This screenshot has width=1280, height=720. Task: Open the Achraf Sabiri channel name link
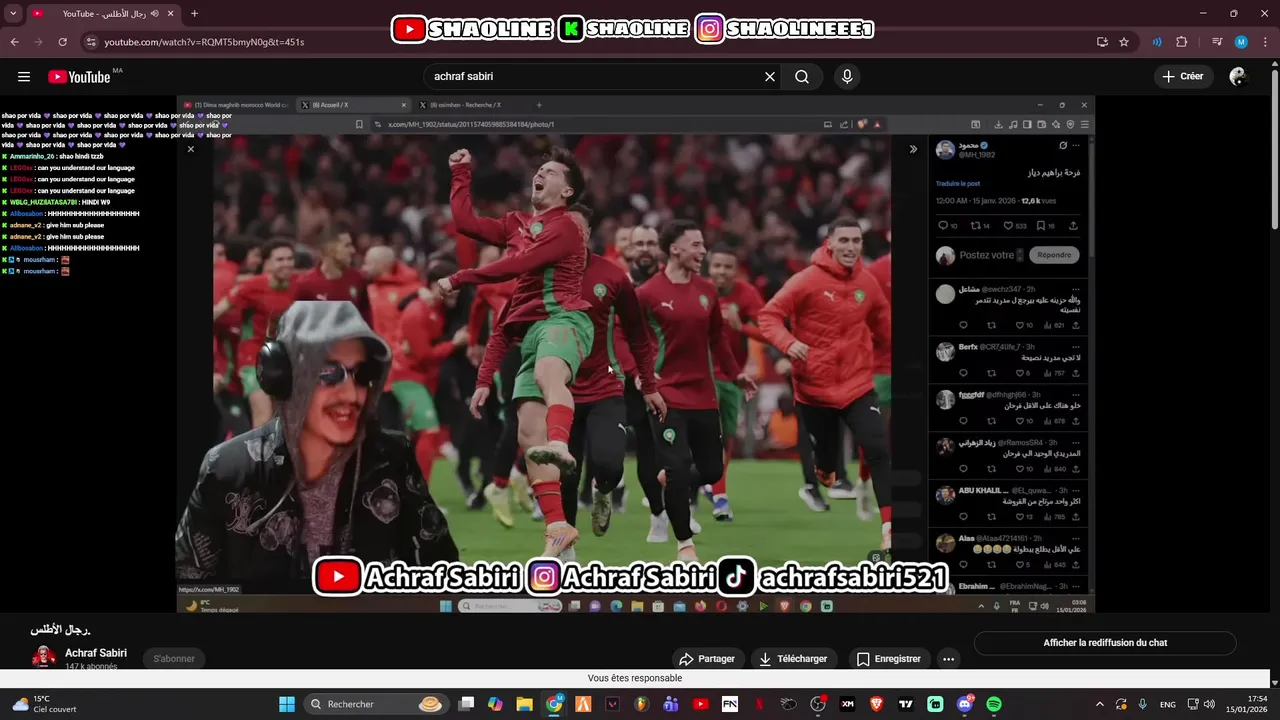click(96, 653)
